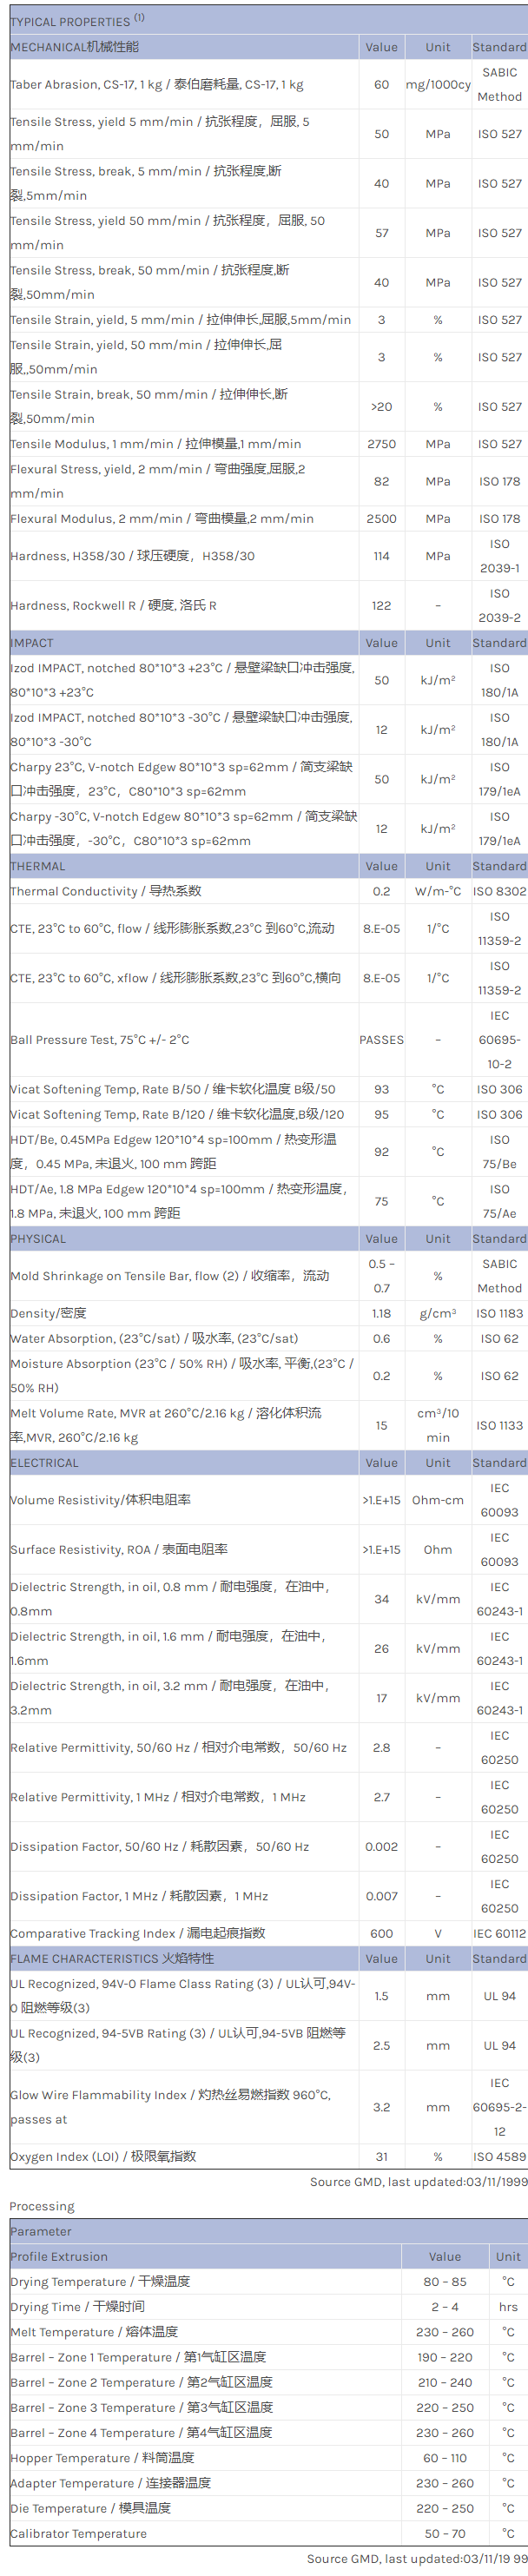Click the Tensile Modulus value 2750

[381, 444]
